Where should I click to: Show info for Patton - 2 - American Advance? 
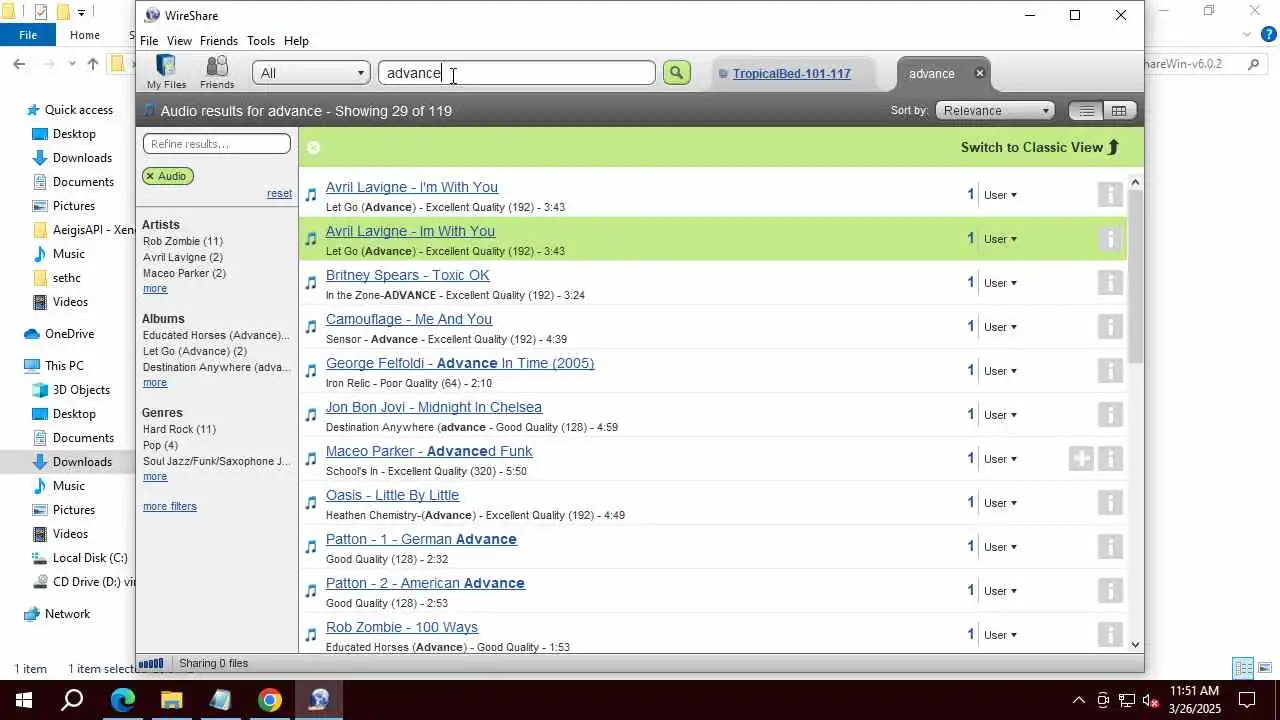click(x=1109, y=590)
